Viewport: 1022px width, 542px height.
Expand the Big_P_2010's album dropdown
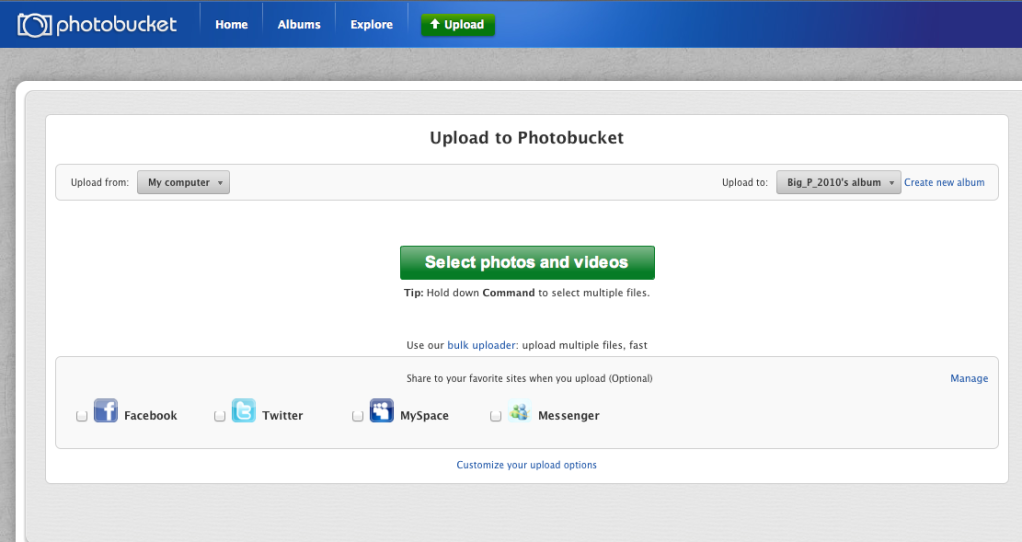tap(838, 182)
